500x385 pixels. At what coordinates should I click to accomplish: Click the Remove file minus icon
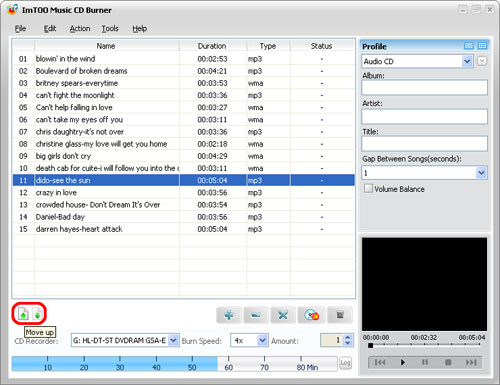[256, 315]
